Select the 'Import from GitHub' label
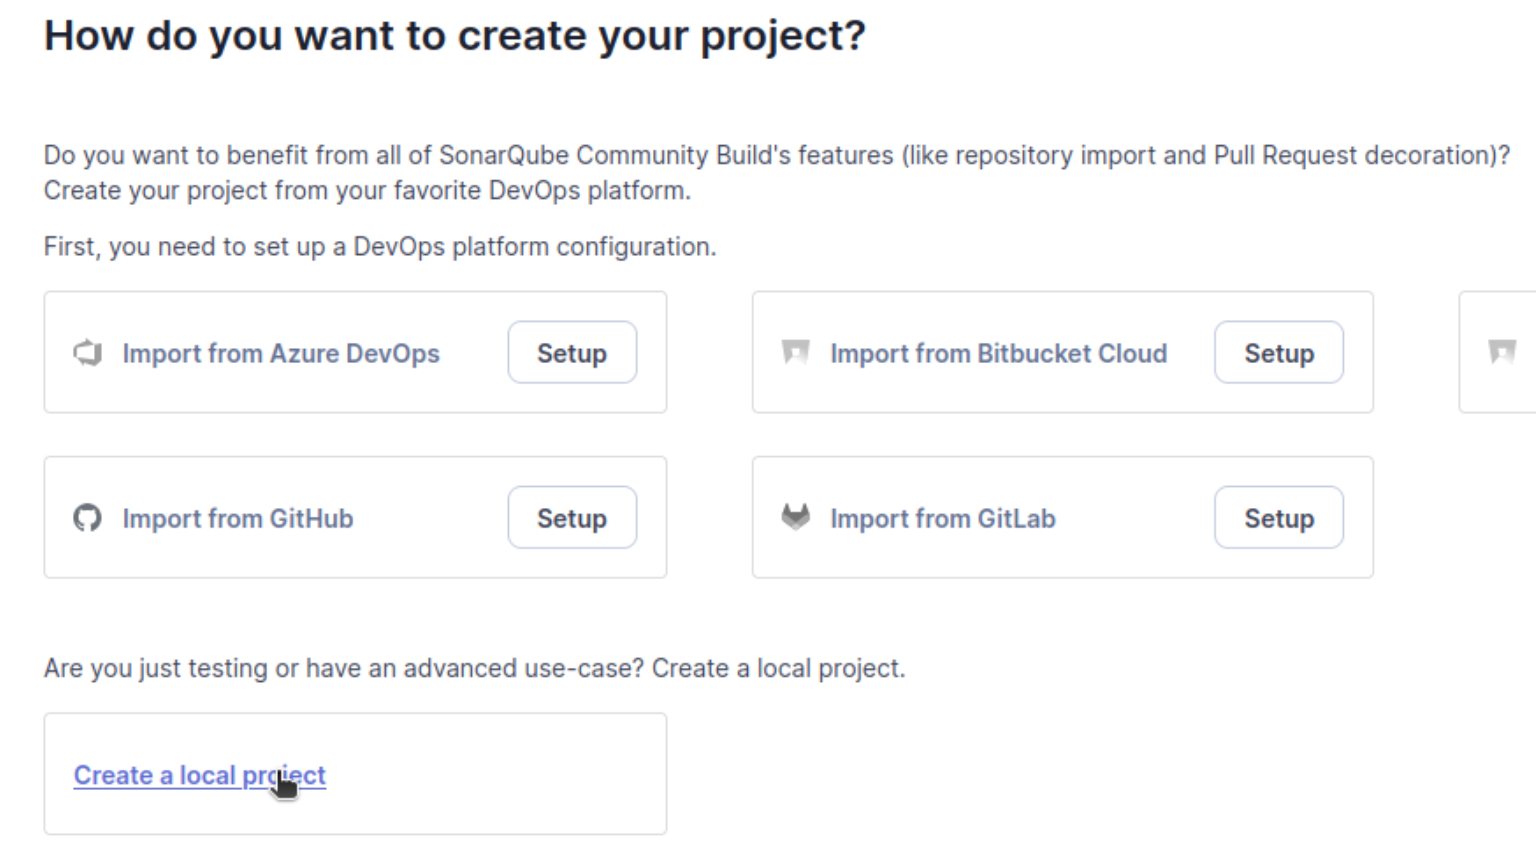The width and height of the screenshot is (1536, 858). click(x=238, y=518)
